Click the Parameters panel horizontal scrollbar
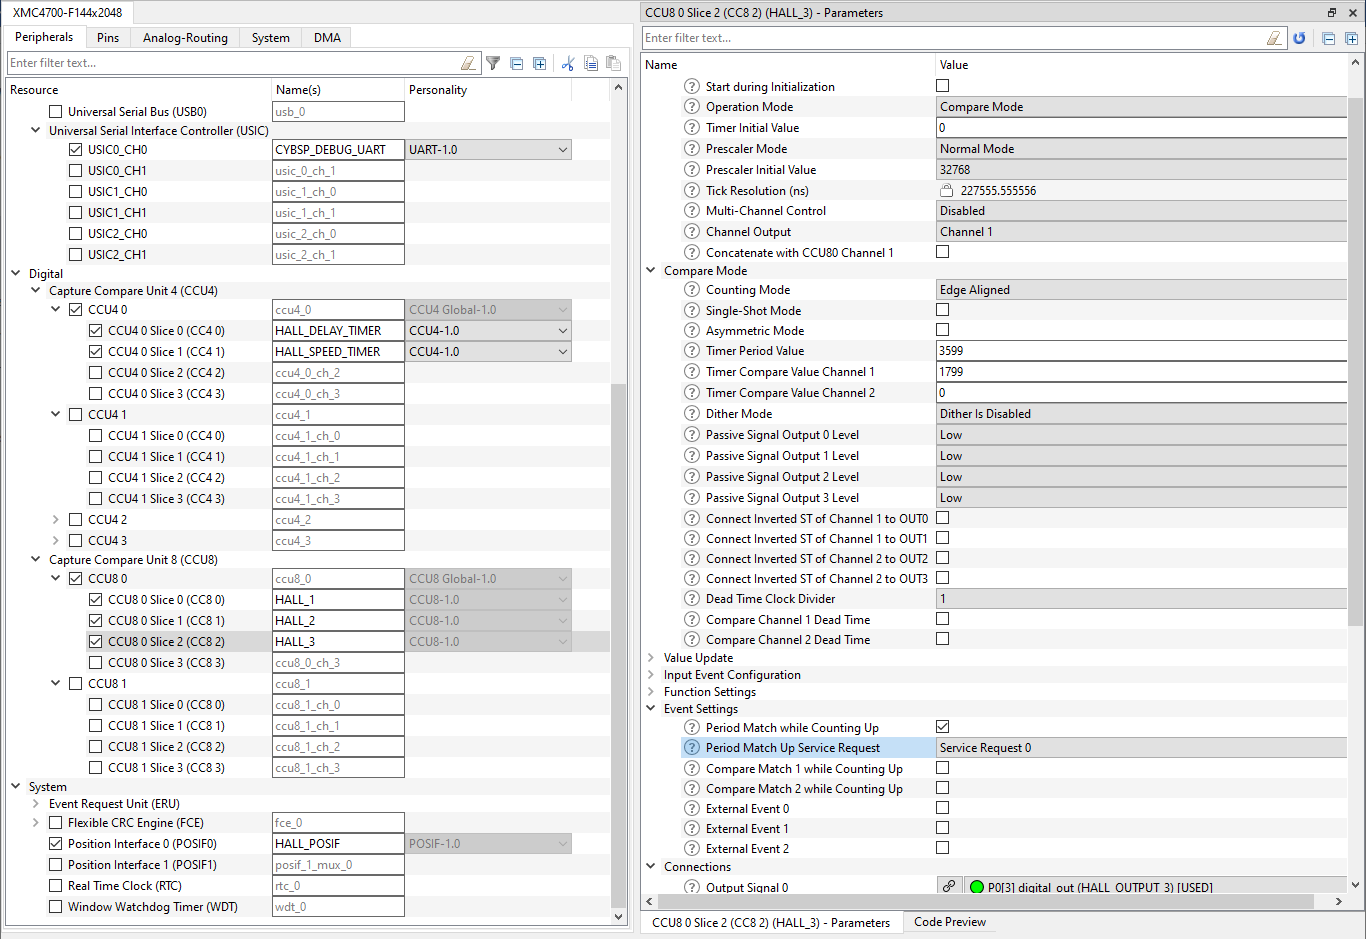Screen dimensions: 1366x939 (986, 902)
